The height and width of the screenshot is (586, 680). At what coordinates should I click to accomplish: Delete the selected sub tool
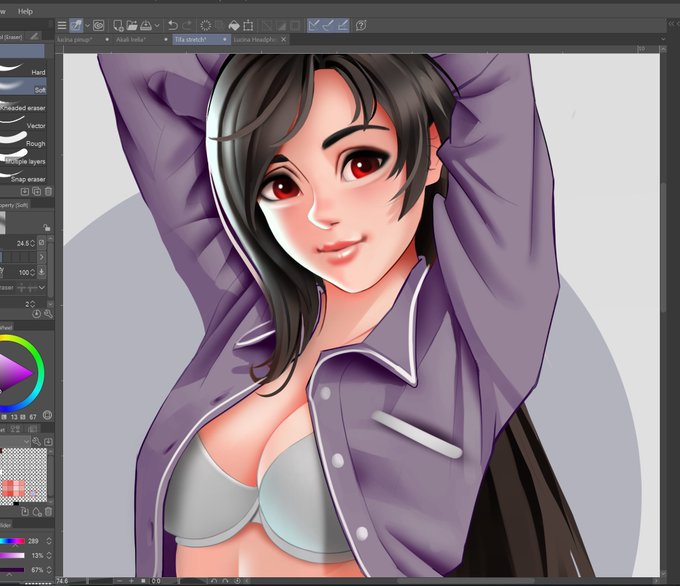tap(48, 191)
